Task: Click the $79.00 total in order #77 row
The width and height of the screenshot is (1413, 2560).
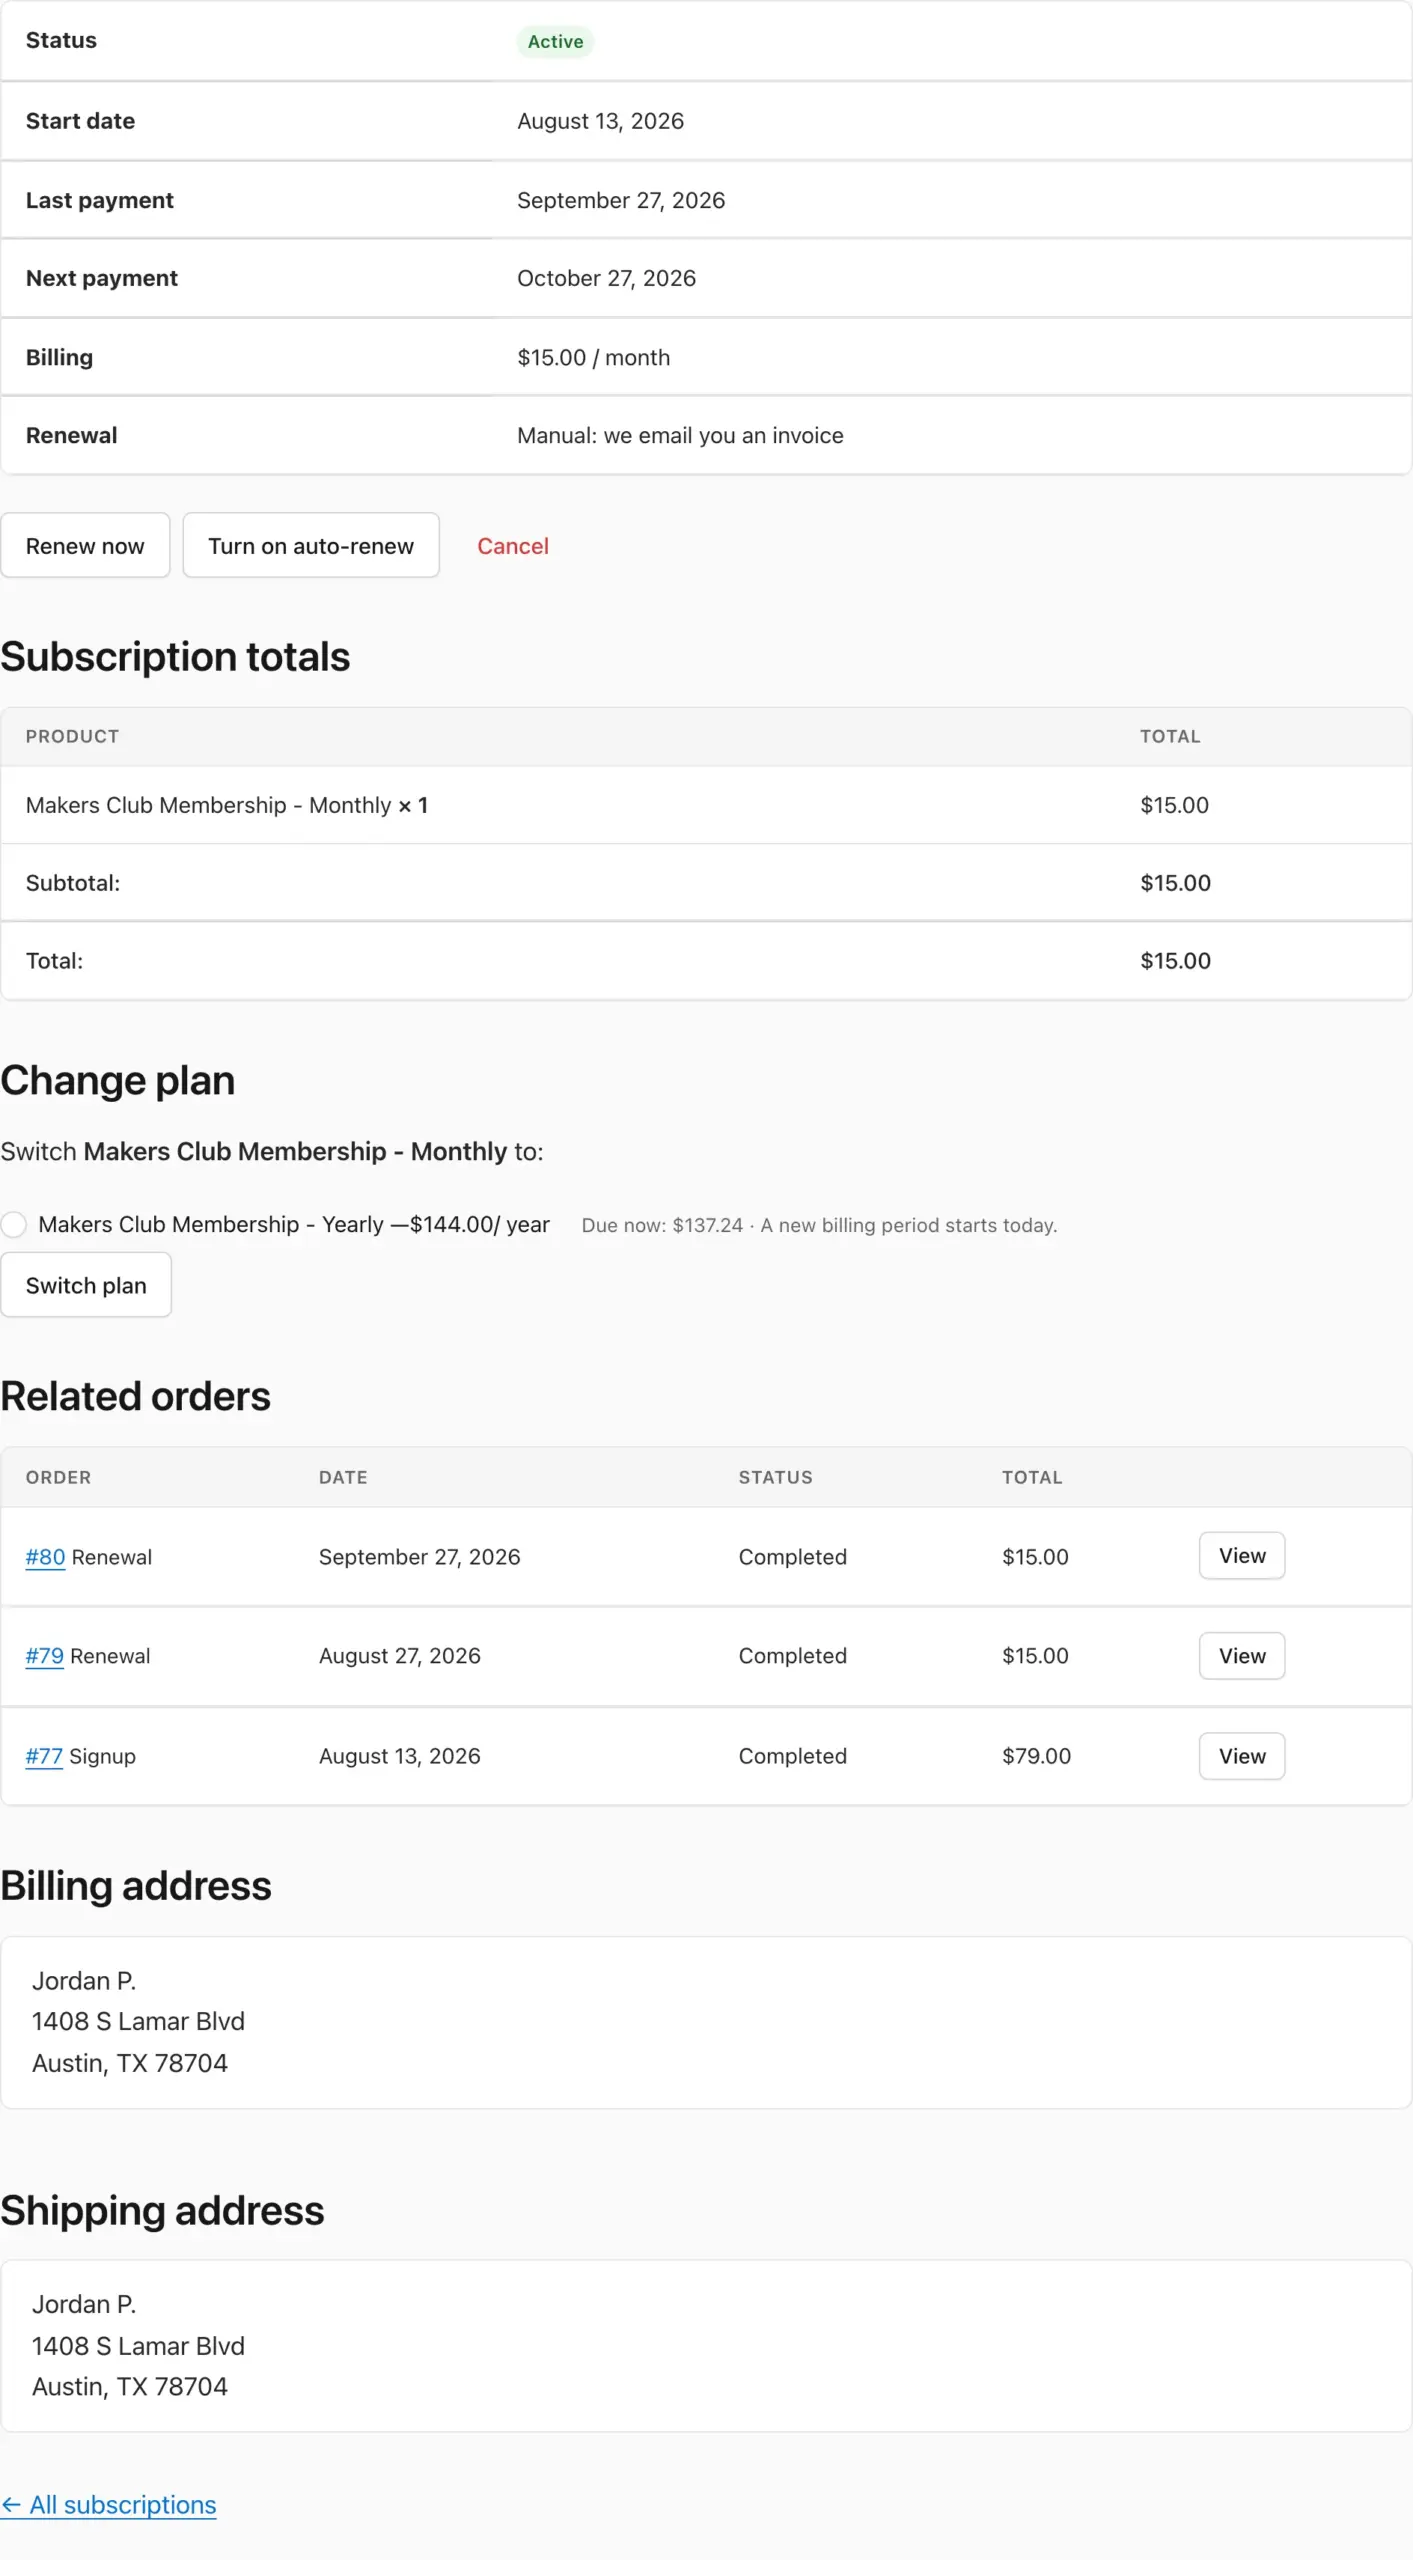Action: tap(1036, 1756)
